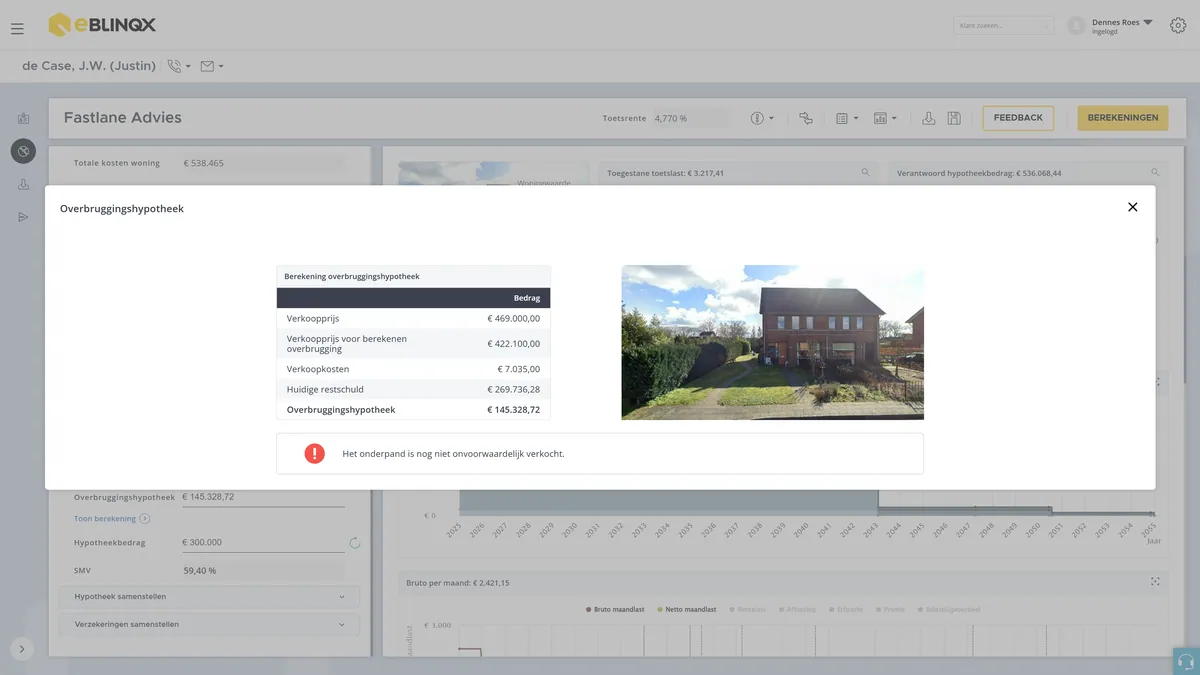
Task: Open the exclamation warnings dropdown
Action: click(762, 118)
